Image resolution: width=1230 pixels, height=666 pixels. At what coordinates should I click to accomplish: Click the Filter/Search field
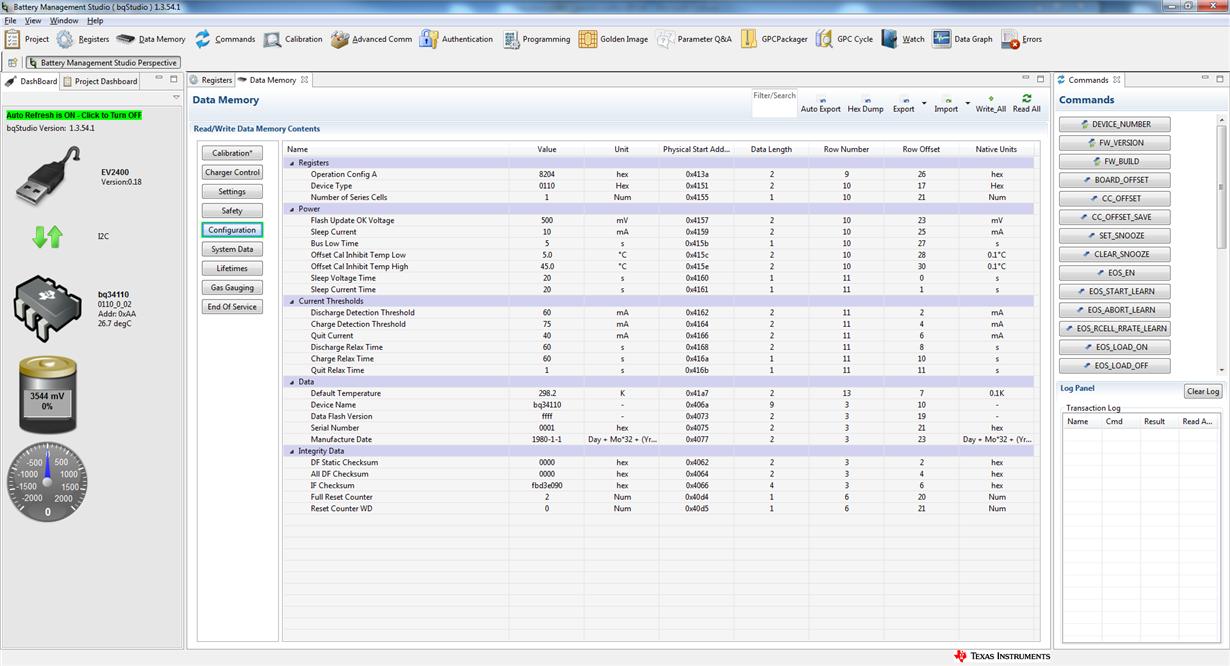pyautogui.click(x=775, y=103)
